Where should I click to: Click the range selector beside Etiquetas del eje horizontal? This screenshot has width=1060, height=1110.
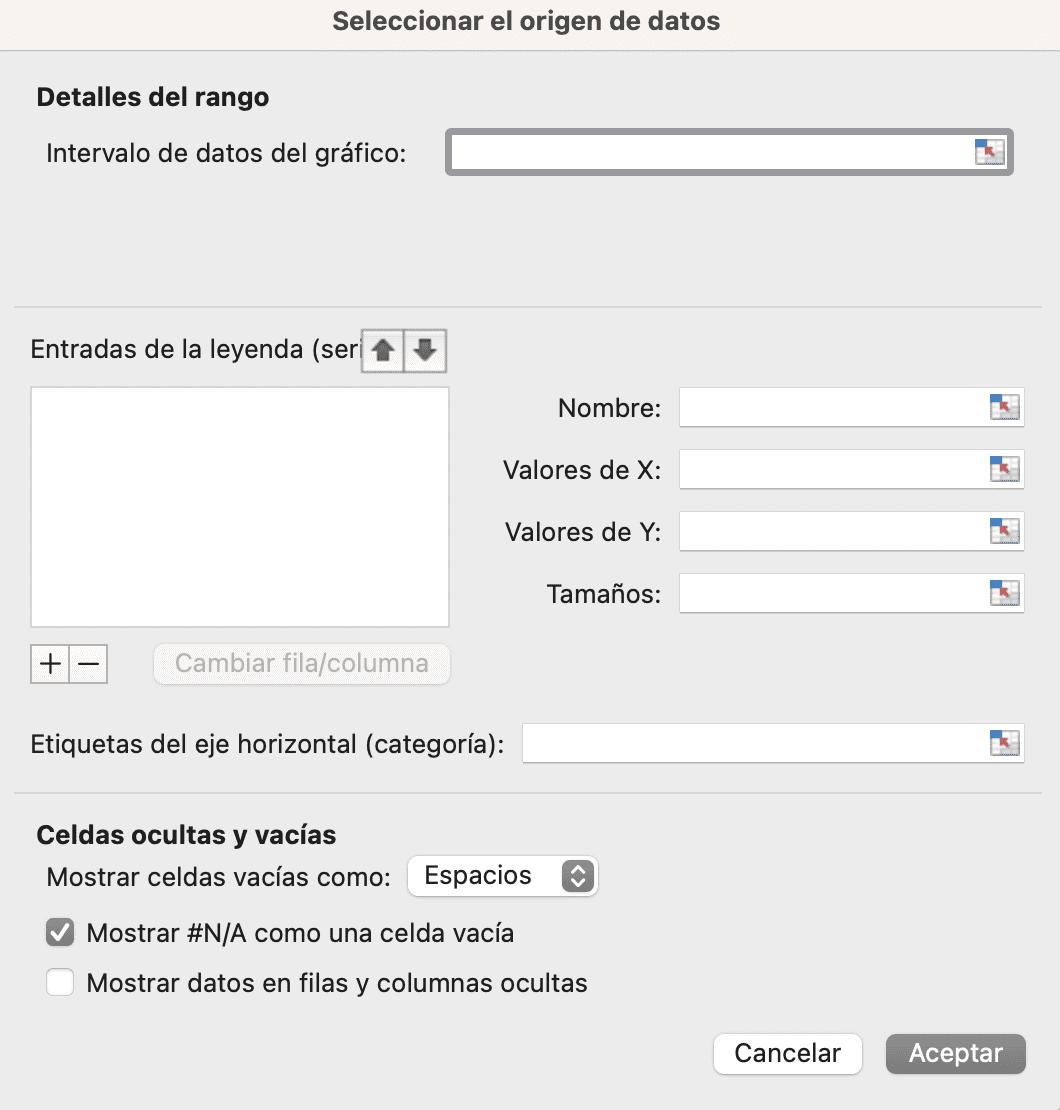click(1003, 743)
